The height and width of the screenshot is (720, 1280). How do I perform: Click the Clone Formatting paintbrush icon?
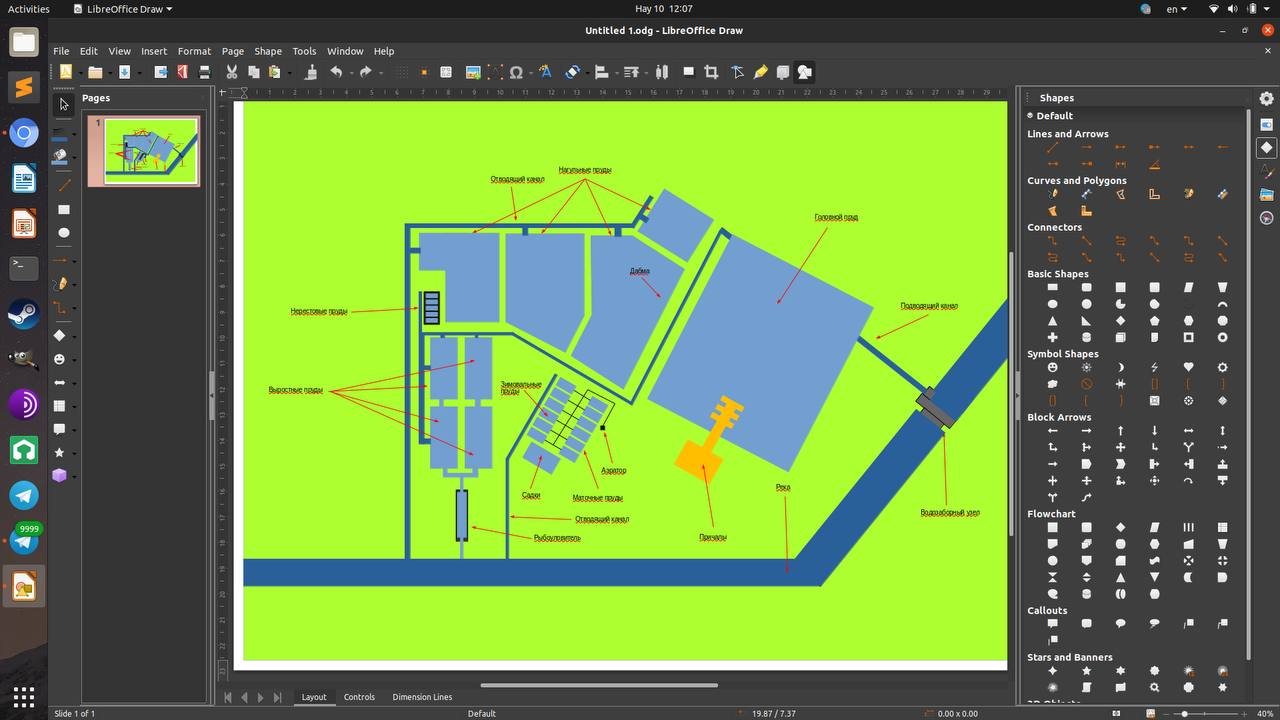tap(311, 72)
